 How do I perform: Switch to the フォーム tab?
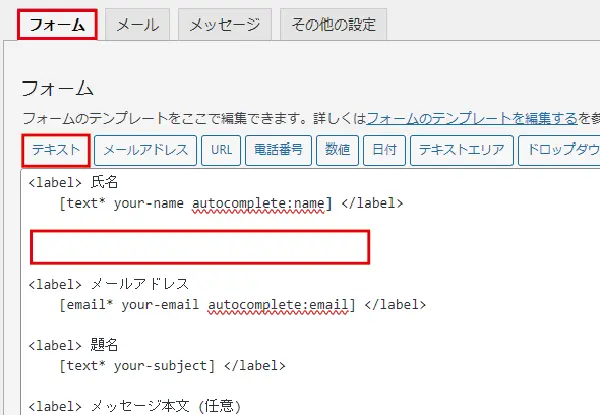[x=57, y=24]
